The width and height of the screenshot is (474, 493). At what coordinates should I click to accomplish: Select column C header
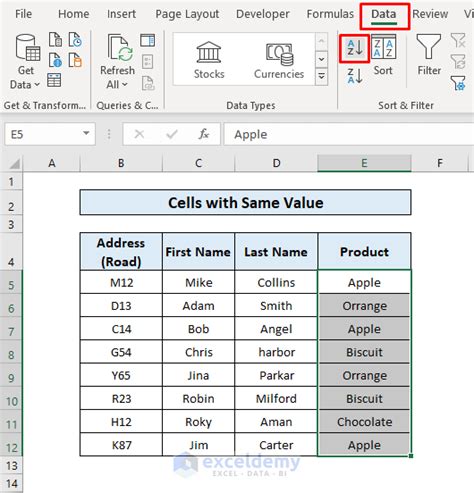(x=199, y=163)
